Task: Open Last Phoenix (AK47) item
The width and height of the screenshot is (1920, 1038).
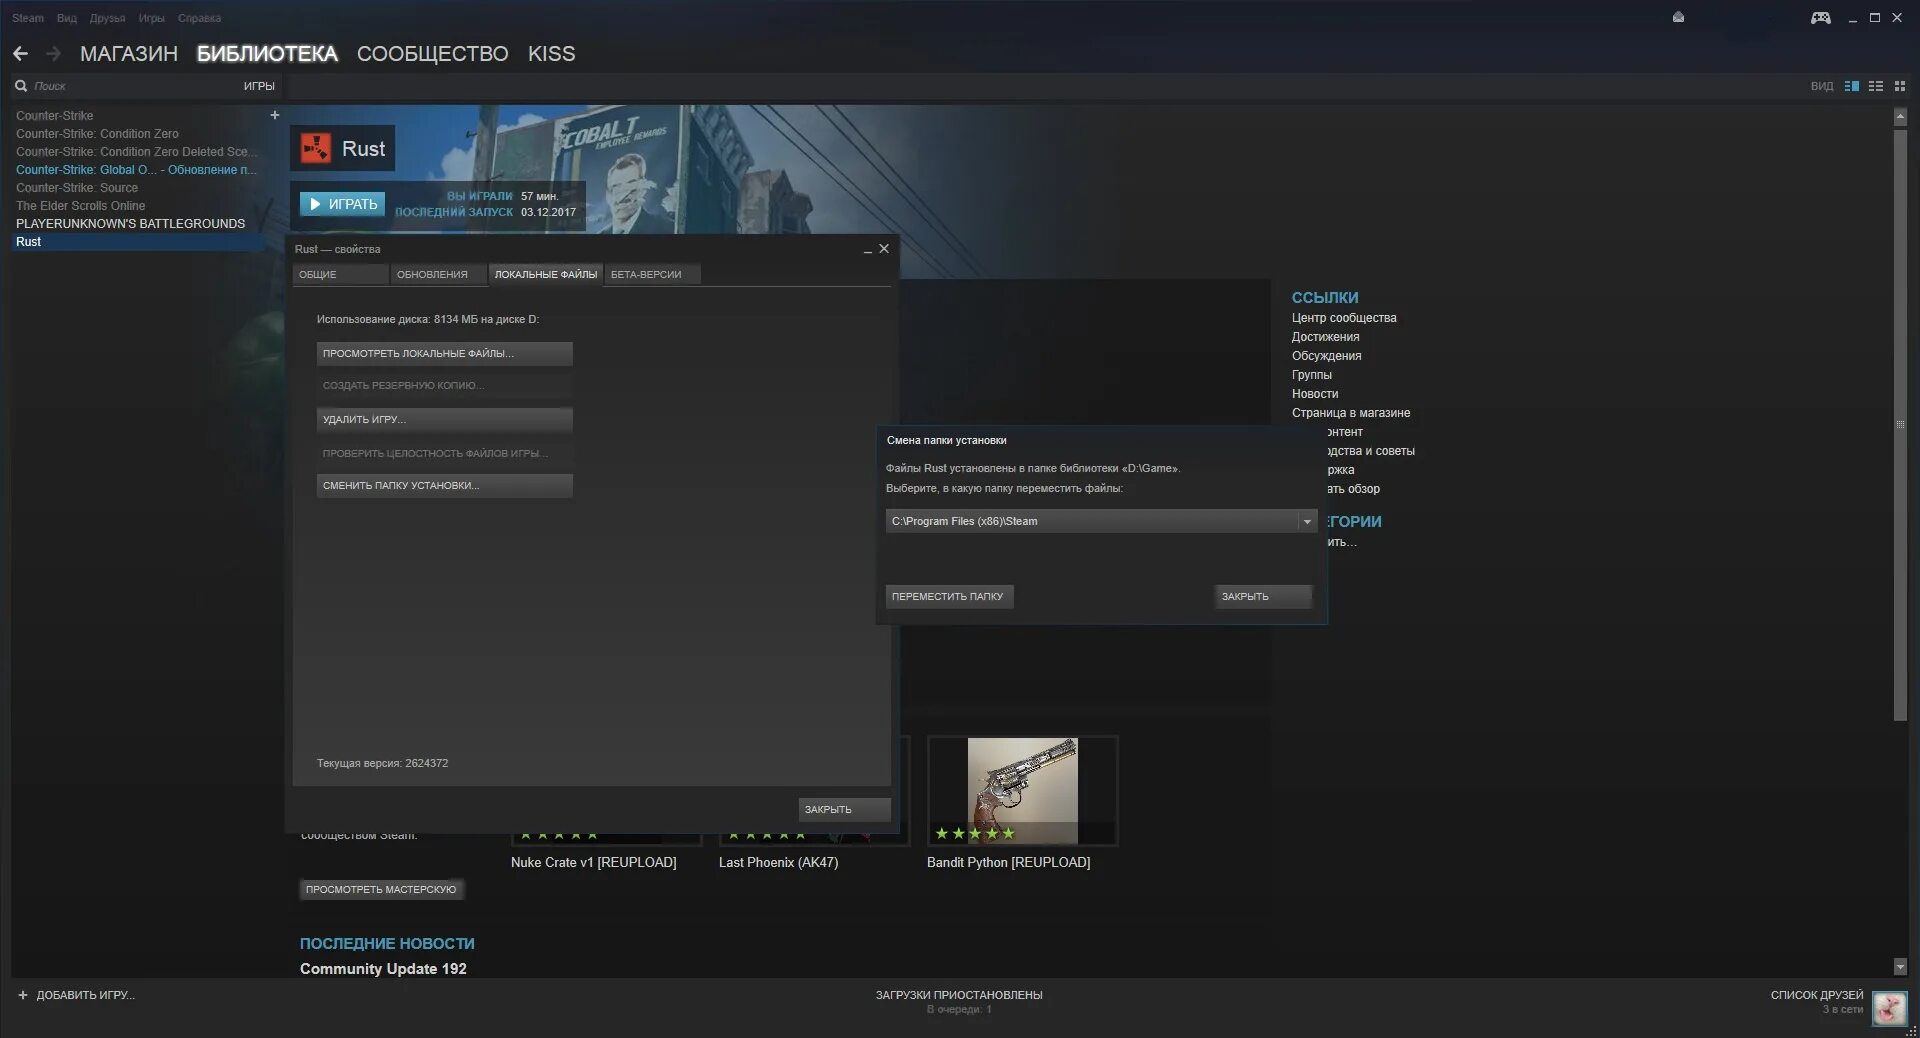Action: coord(778,863)
